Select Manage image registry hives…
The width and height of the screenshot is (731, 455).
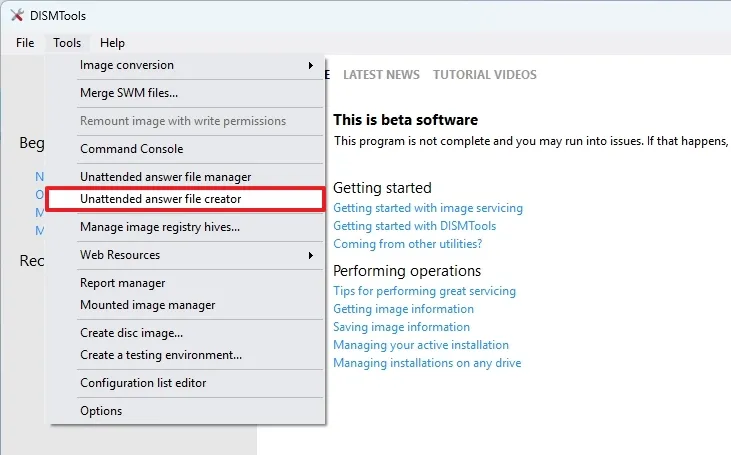pos(186,227)
